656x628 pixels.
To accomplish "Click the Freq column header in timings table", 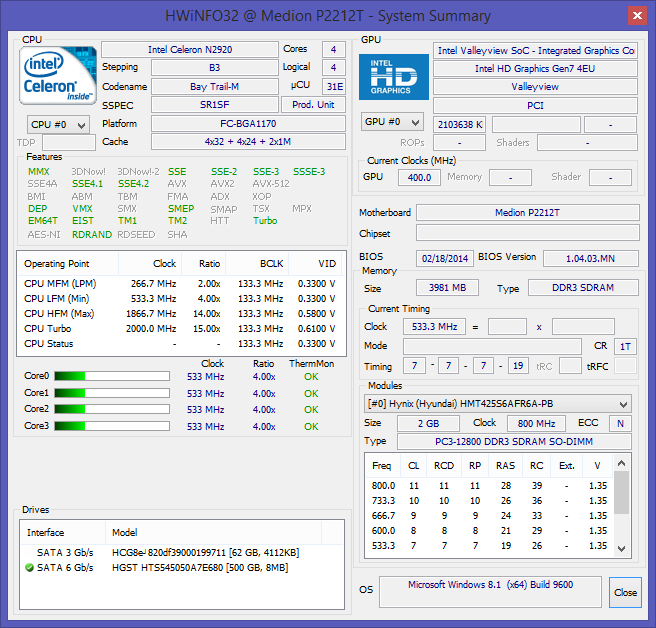I will pos(382,466).
